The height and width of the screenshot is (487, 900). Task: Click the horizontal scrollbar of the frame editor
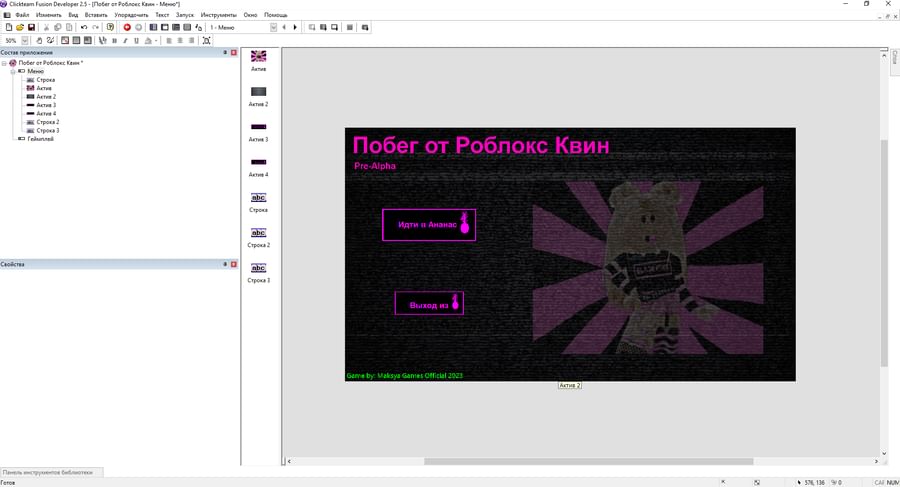coord(588,461)
